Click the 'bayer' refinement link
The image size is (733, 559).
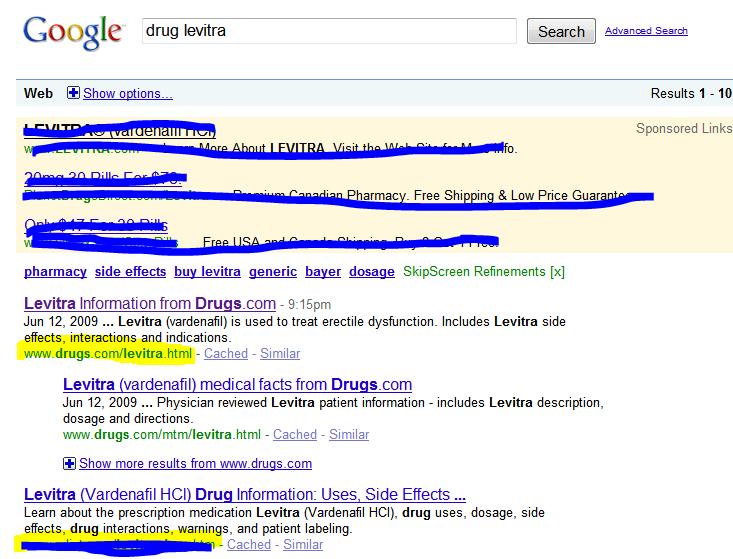click(x=323, y=272)
